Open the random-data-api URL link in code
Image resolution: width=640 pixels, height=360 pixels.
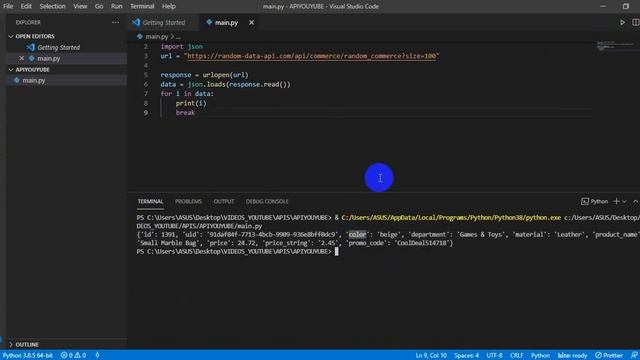[312, 56]
